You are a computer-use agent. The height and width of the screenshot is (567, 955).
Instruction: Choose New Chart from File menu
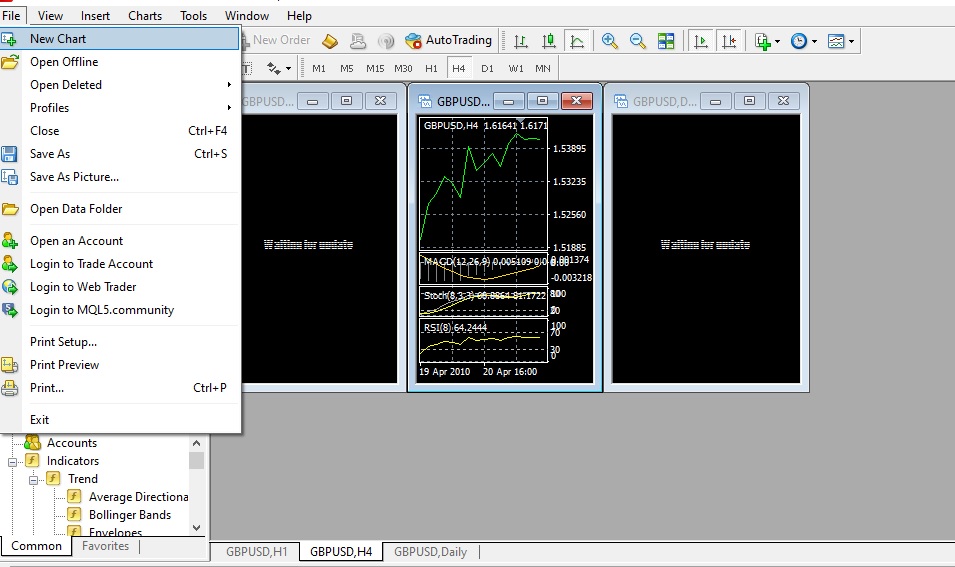point(119,39)
